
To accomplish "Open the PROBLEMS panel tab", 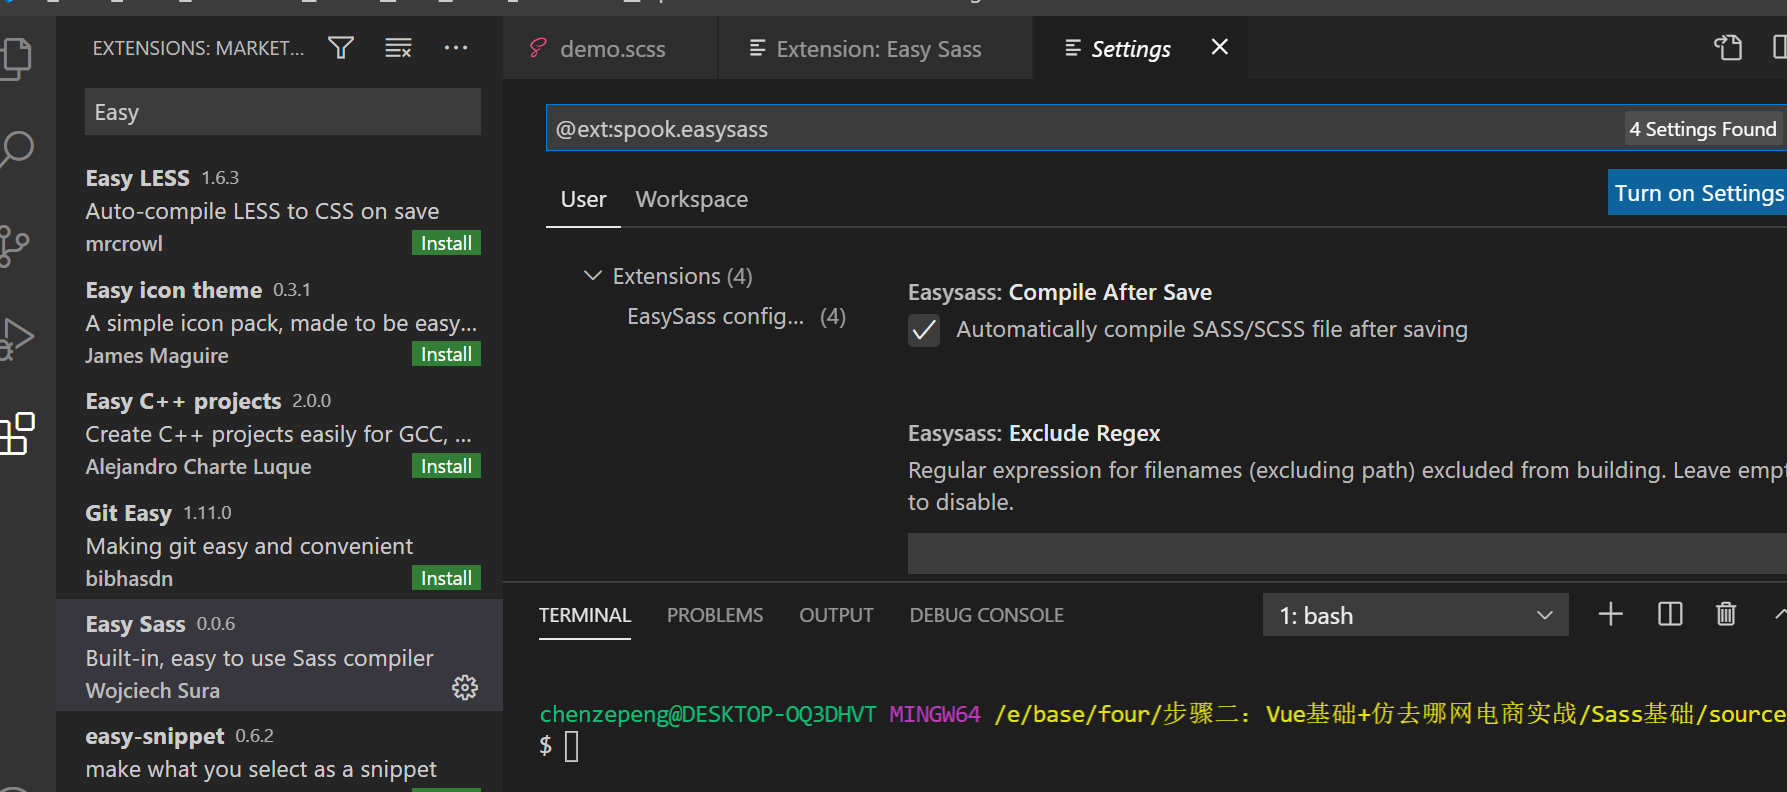I will coord(715,615).
